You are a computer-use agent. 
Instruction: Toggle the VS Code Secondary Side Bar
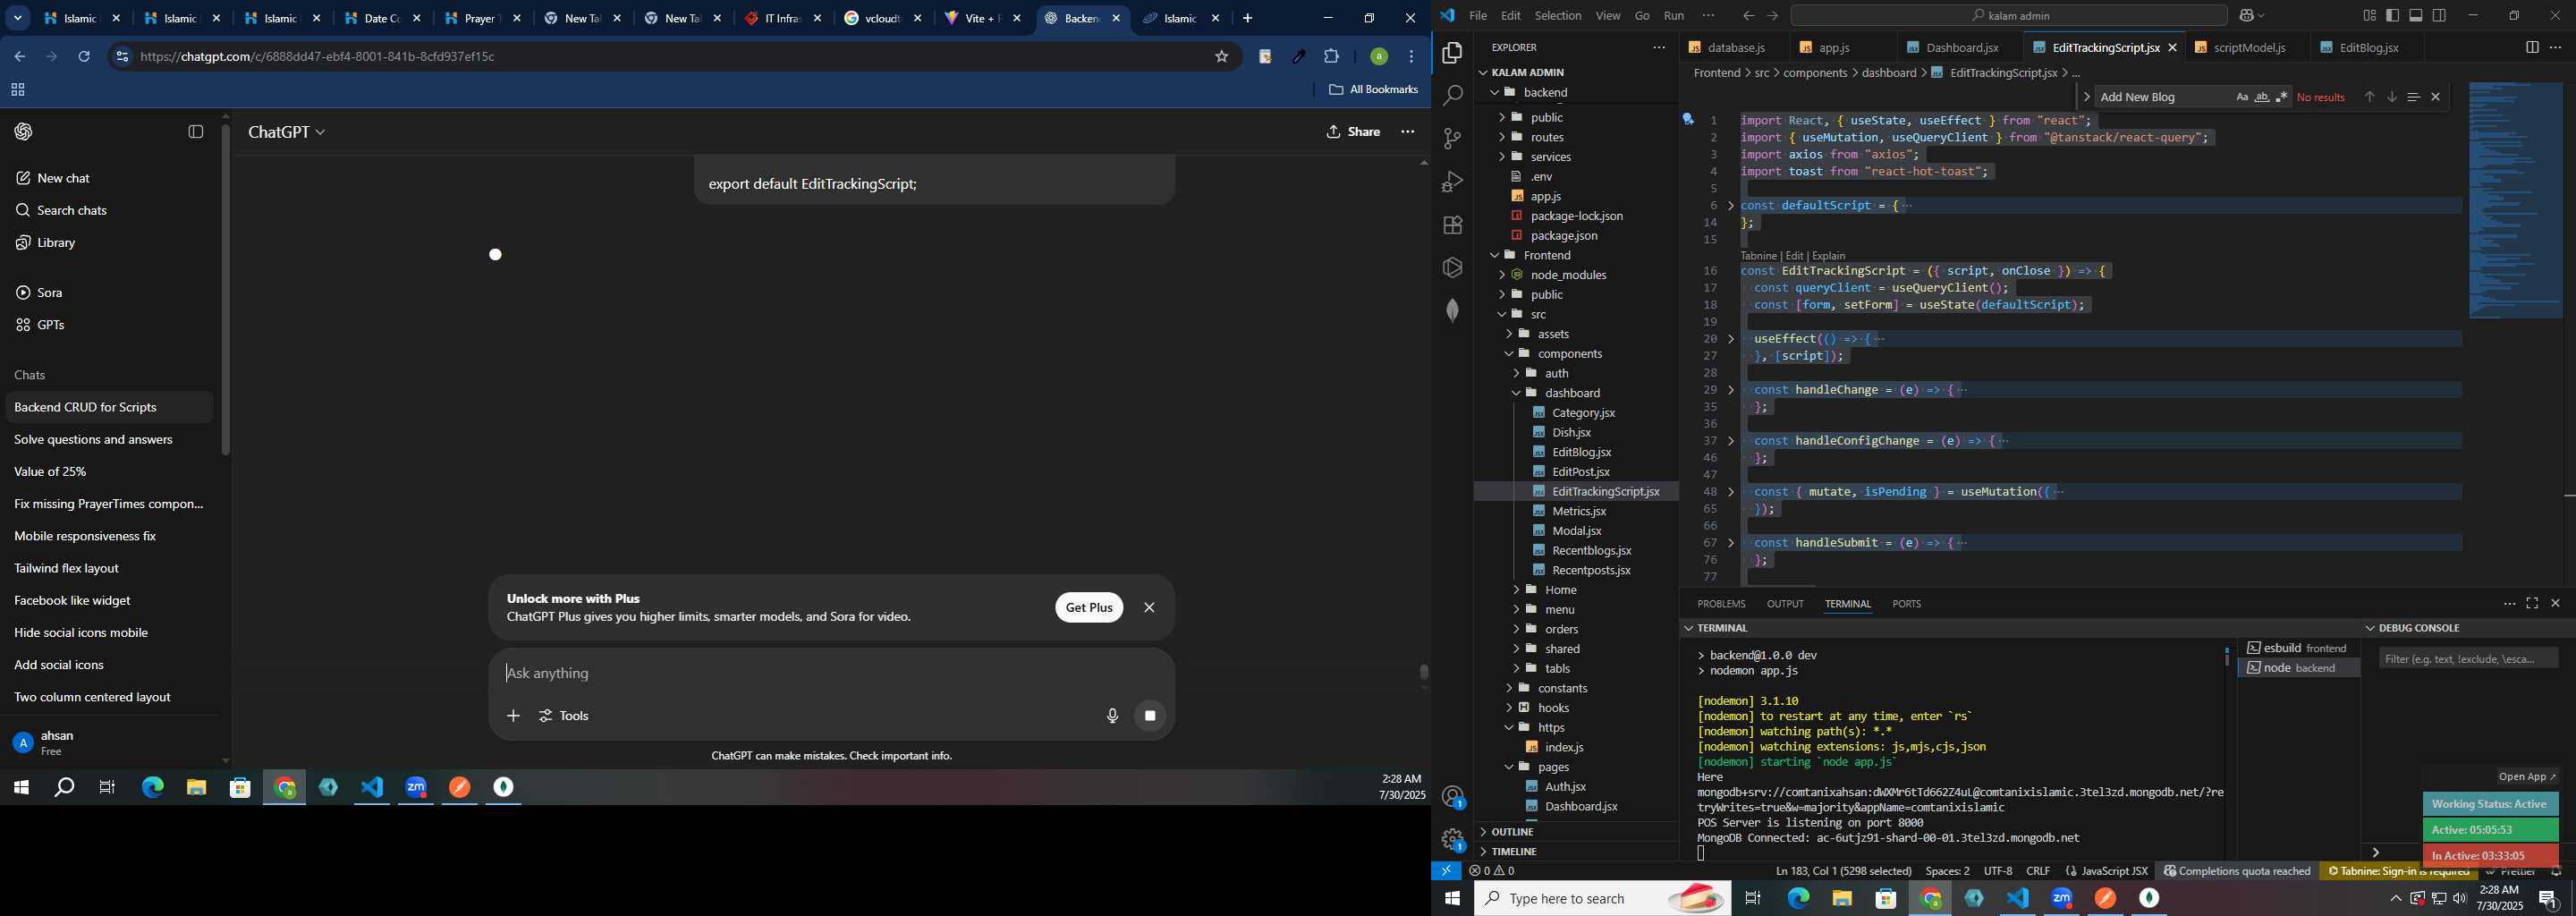coord(2440,16)
